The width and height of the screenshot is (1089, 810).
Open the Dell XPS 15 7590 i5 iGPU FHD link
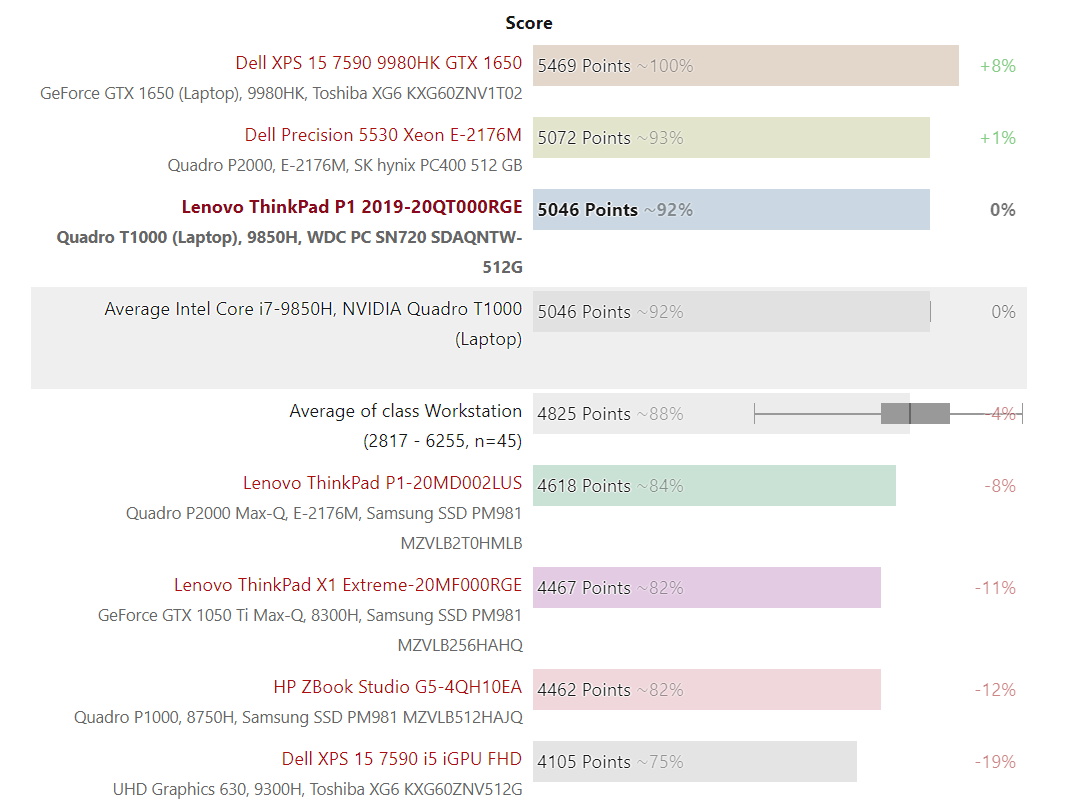(x=402, y=759)
